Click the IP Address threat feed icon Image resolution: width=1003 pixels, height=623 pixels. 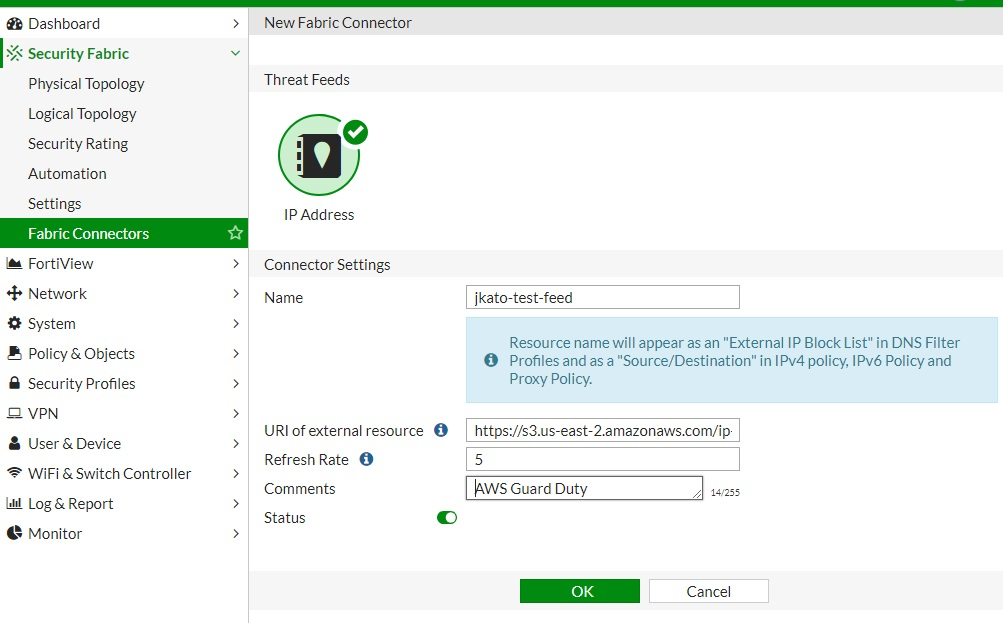pyautogui.click(x=319, y=155)
